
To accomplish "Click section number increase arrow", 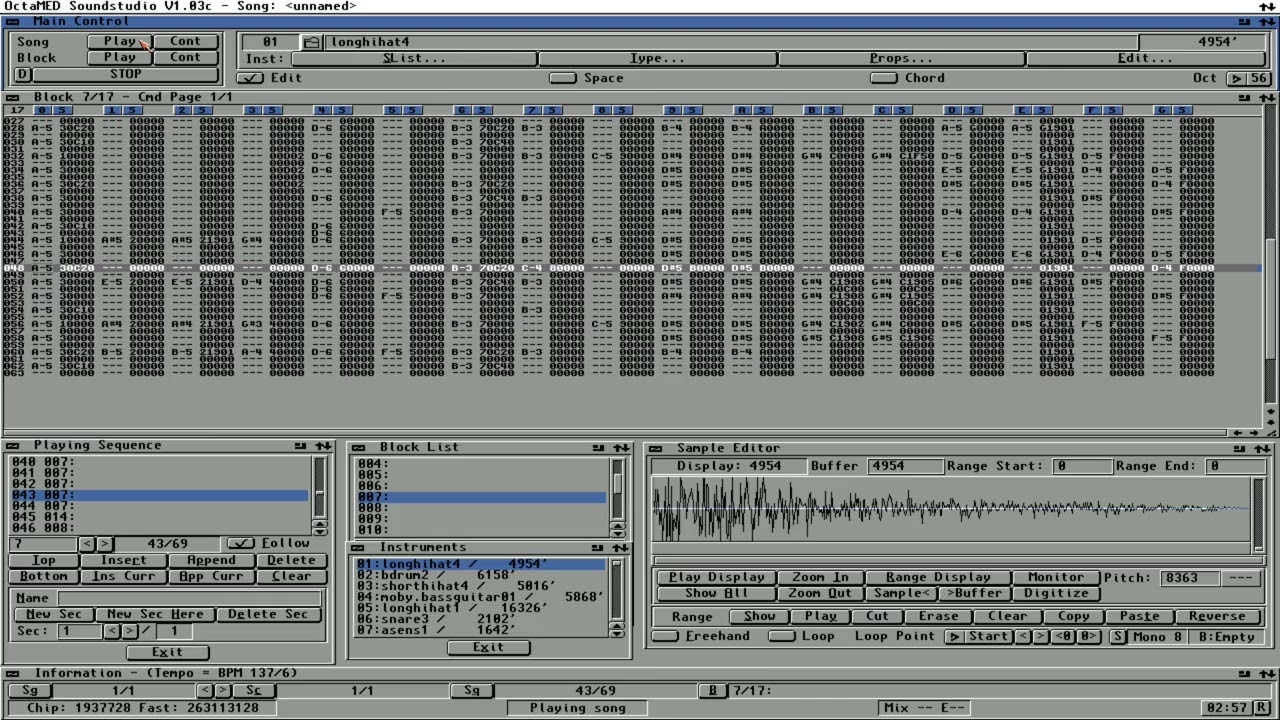I will (x=129, y=631).
